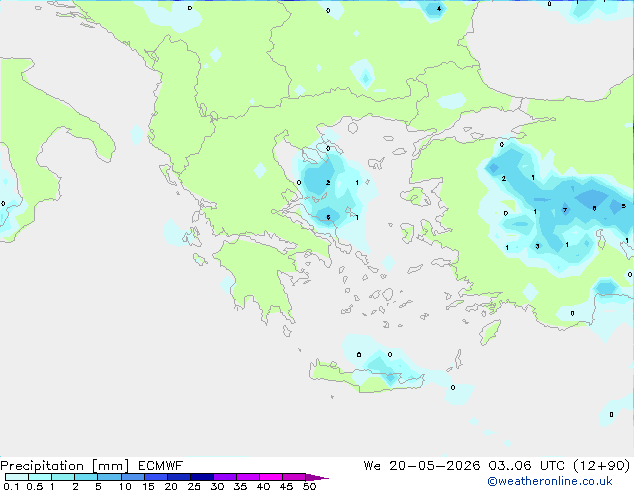Click the '20' legend scale label
Image resolution: width=634 pixels, height=490 pixels.
(x=171, y=486)
